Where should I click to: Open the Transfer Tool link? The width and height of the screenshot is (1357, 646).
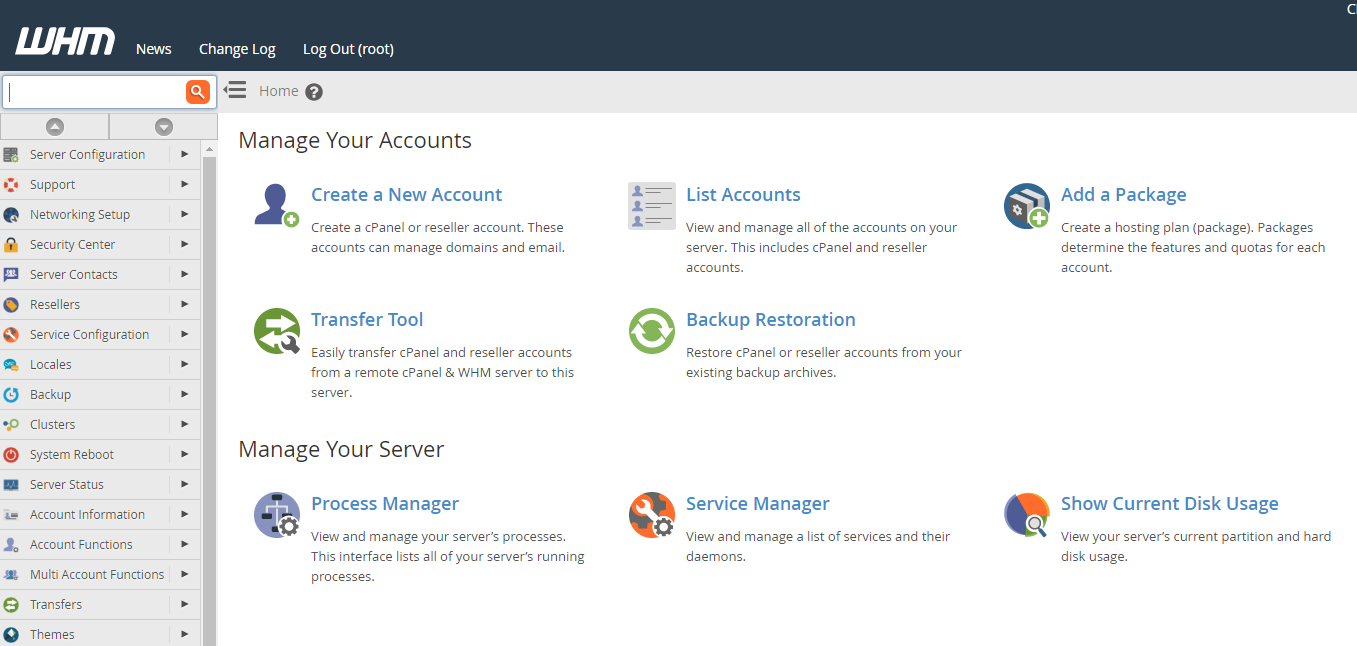pyautogui.click(x=367, y=320)
